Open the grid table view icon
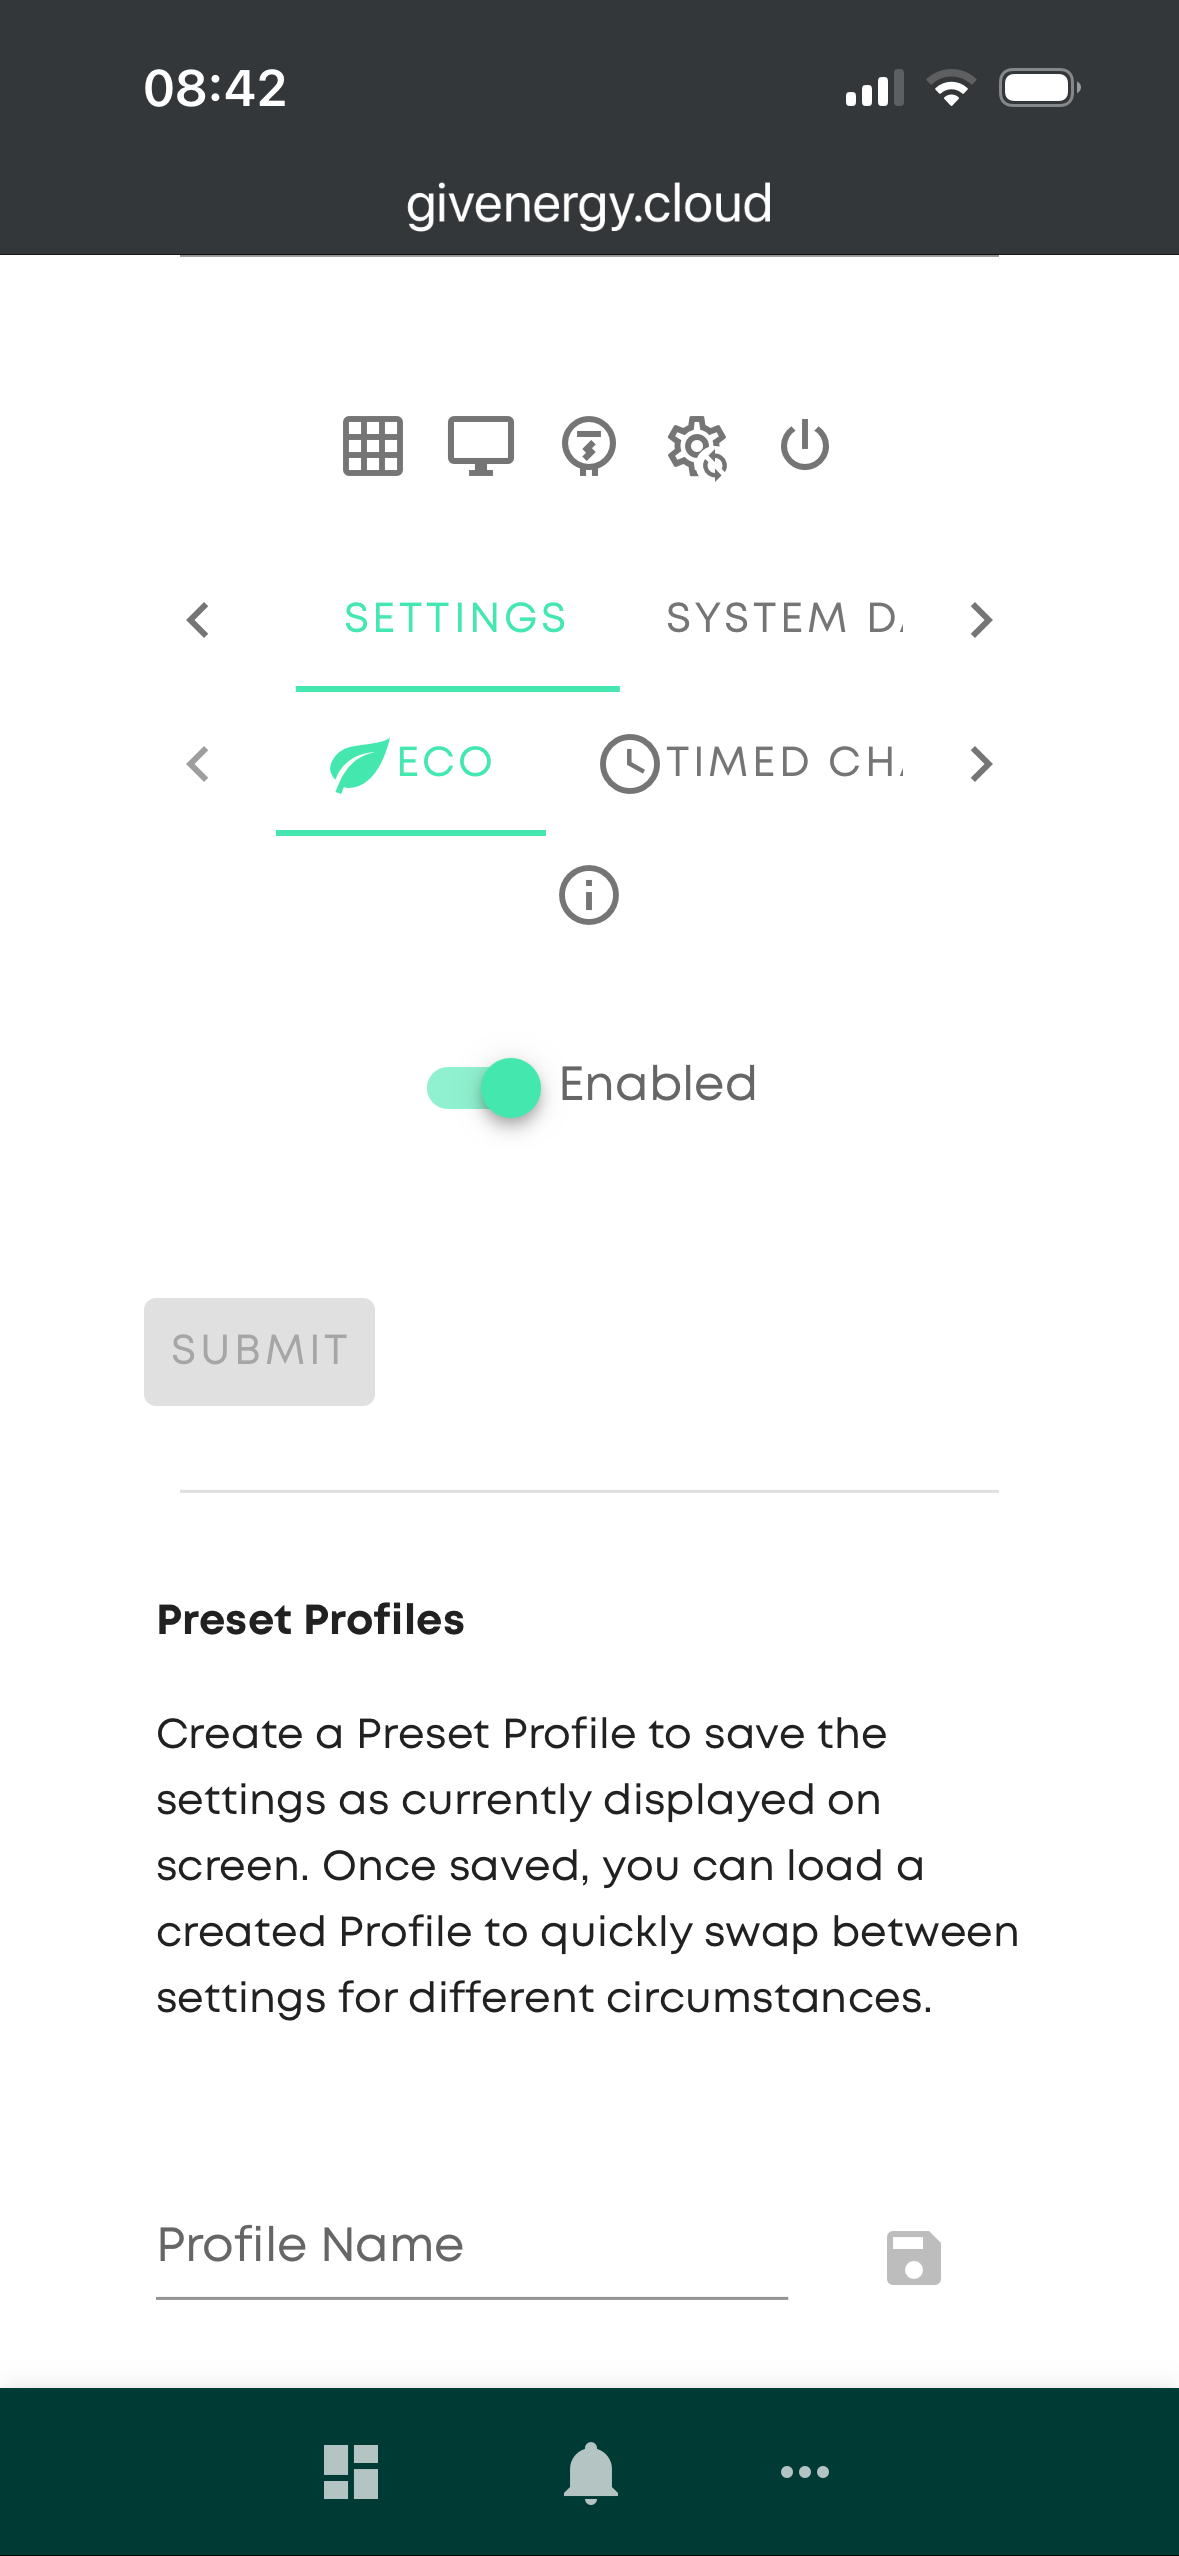Screen dimensions: 1179x2556 [x=372, y=446]
